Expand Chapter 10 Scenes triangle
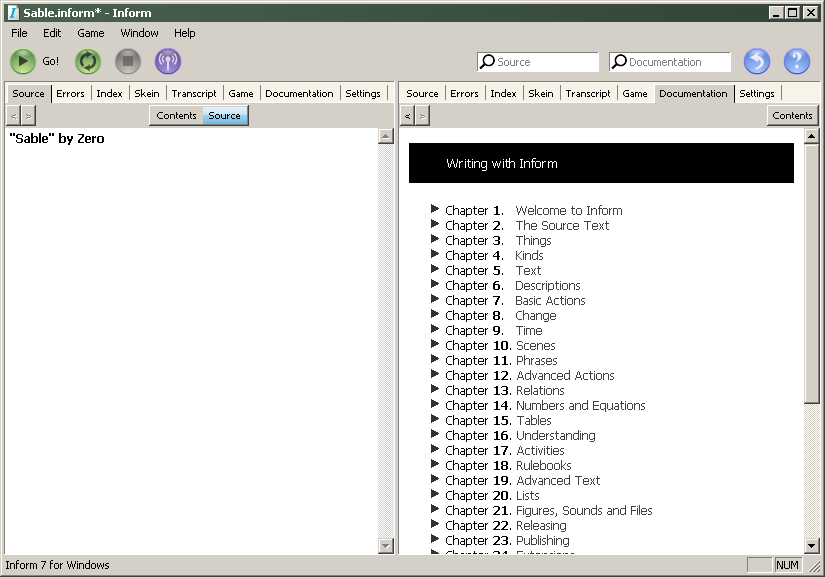Screen dimensions: 825x577 435,344
